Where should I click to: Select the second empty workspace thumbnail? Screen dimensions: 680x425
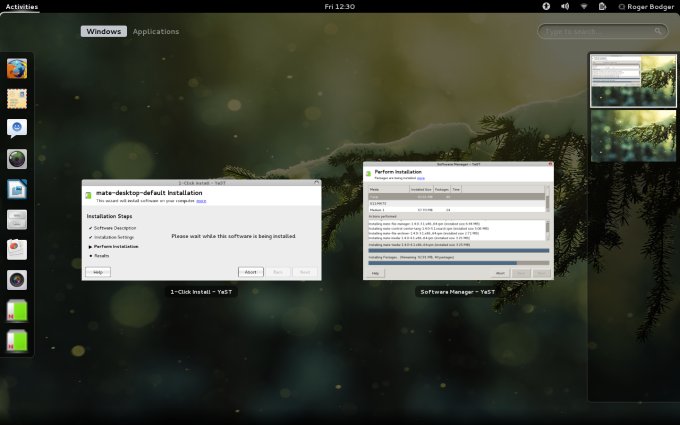click(633, 136)
